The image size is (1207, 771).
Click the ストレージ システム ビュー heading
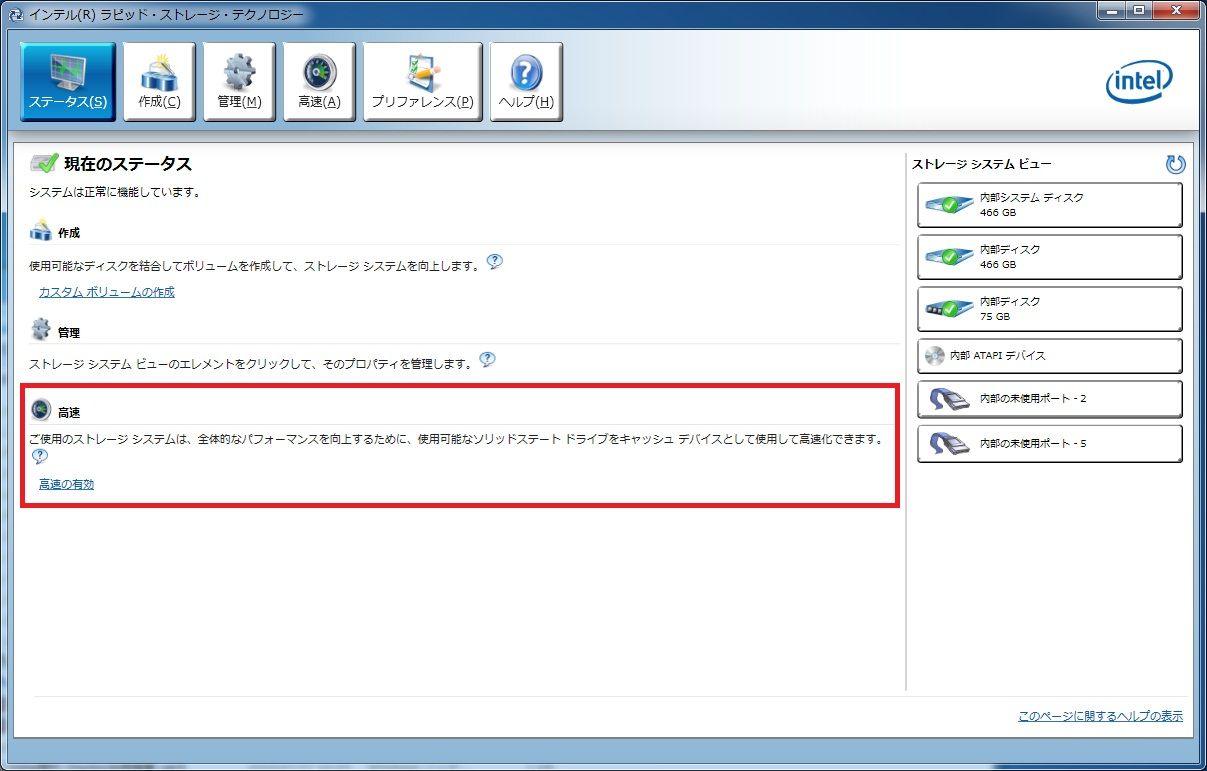point(981,164)
